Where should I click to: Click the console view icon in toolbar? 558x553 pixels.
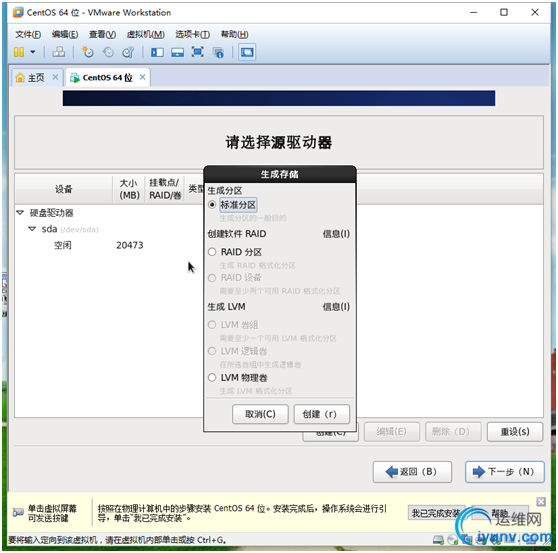[x=247, y=52]
